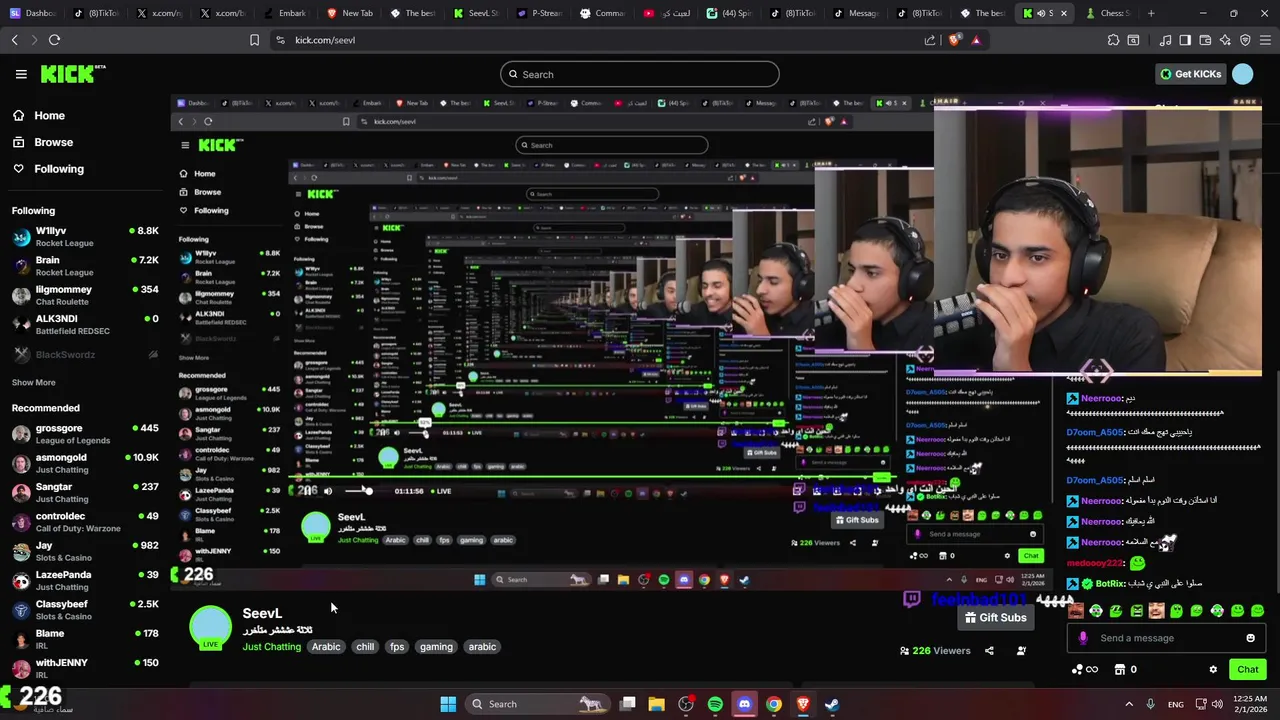Open the Leo AI sparkle icon
This screenshot has width=1280, height=720.
(x=1225, y=40)
